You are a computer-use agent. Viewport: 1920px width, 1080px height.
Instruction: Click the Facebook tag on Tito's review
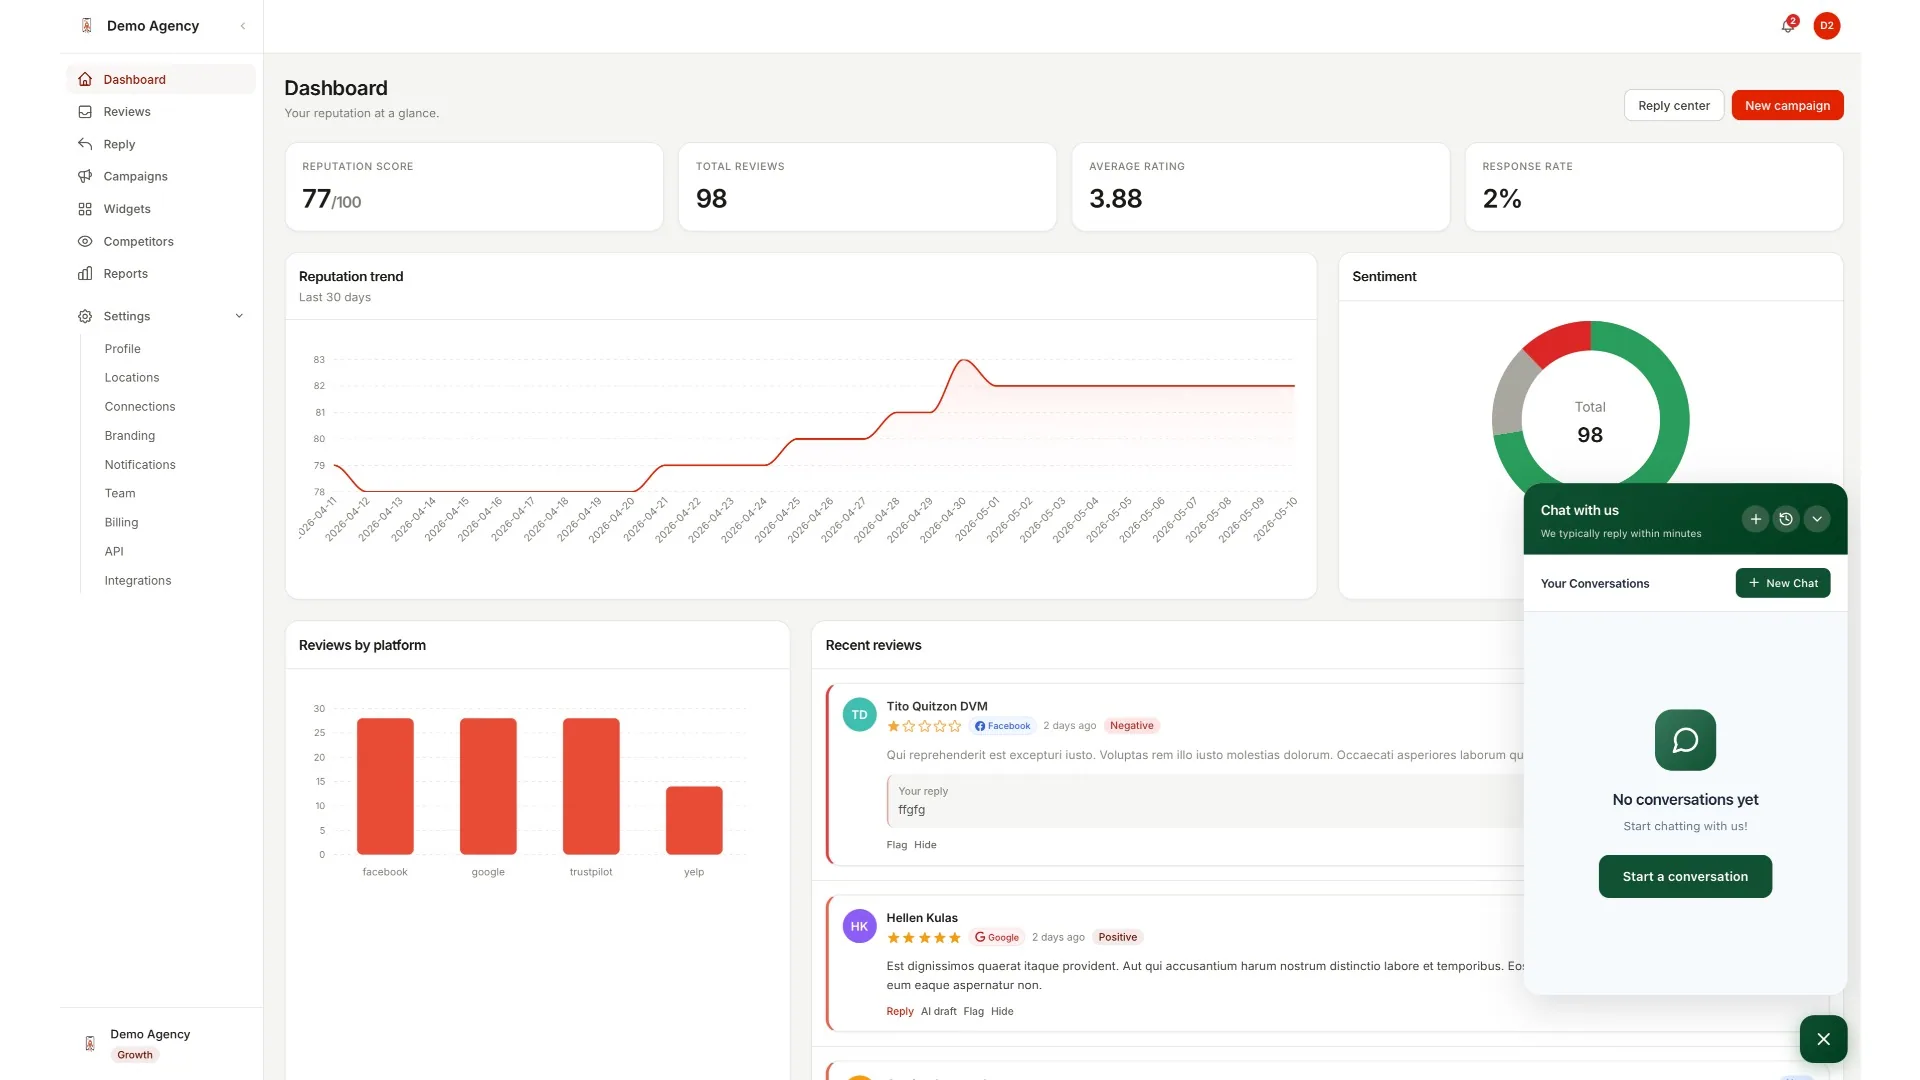(x=1002, y=726)
